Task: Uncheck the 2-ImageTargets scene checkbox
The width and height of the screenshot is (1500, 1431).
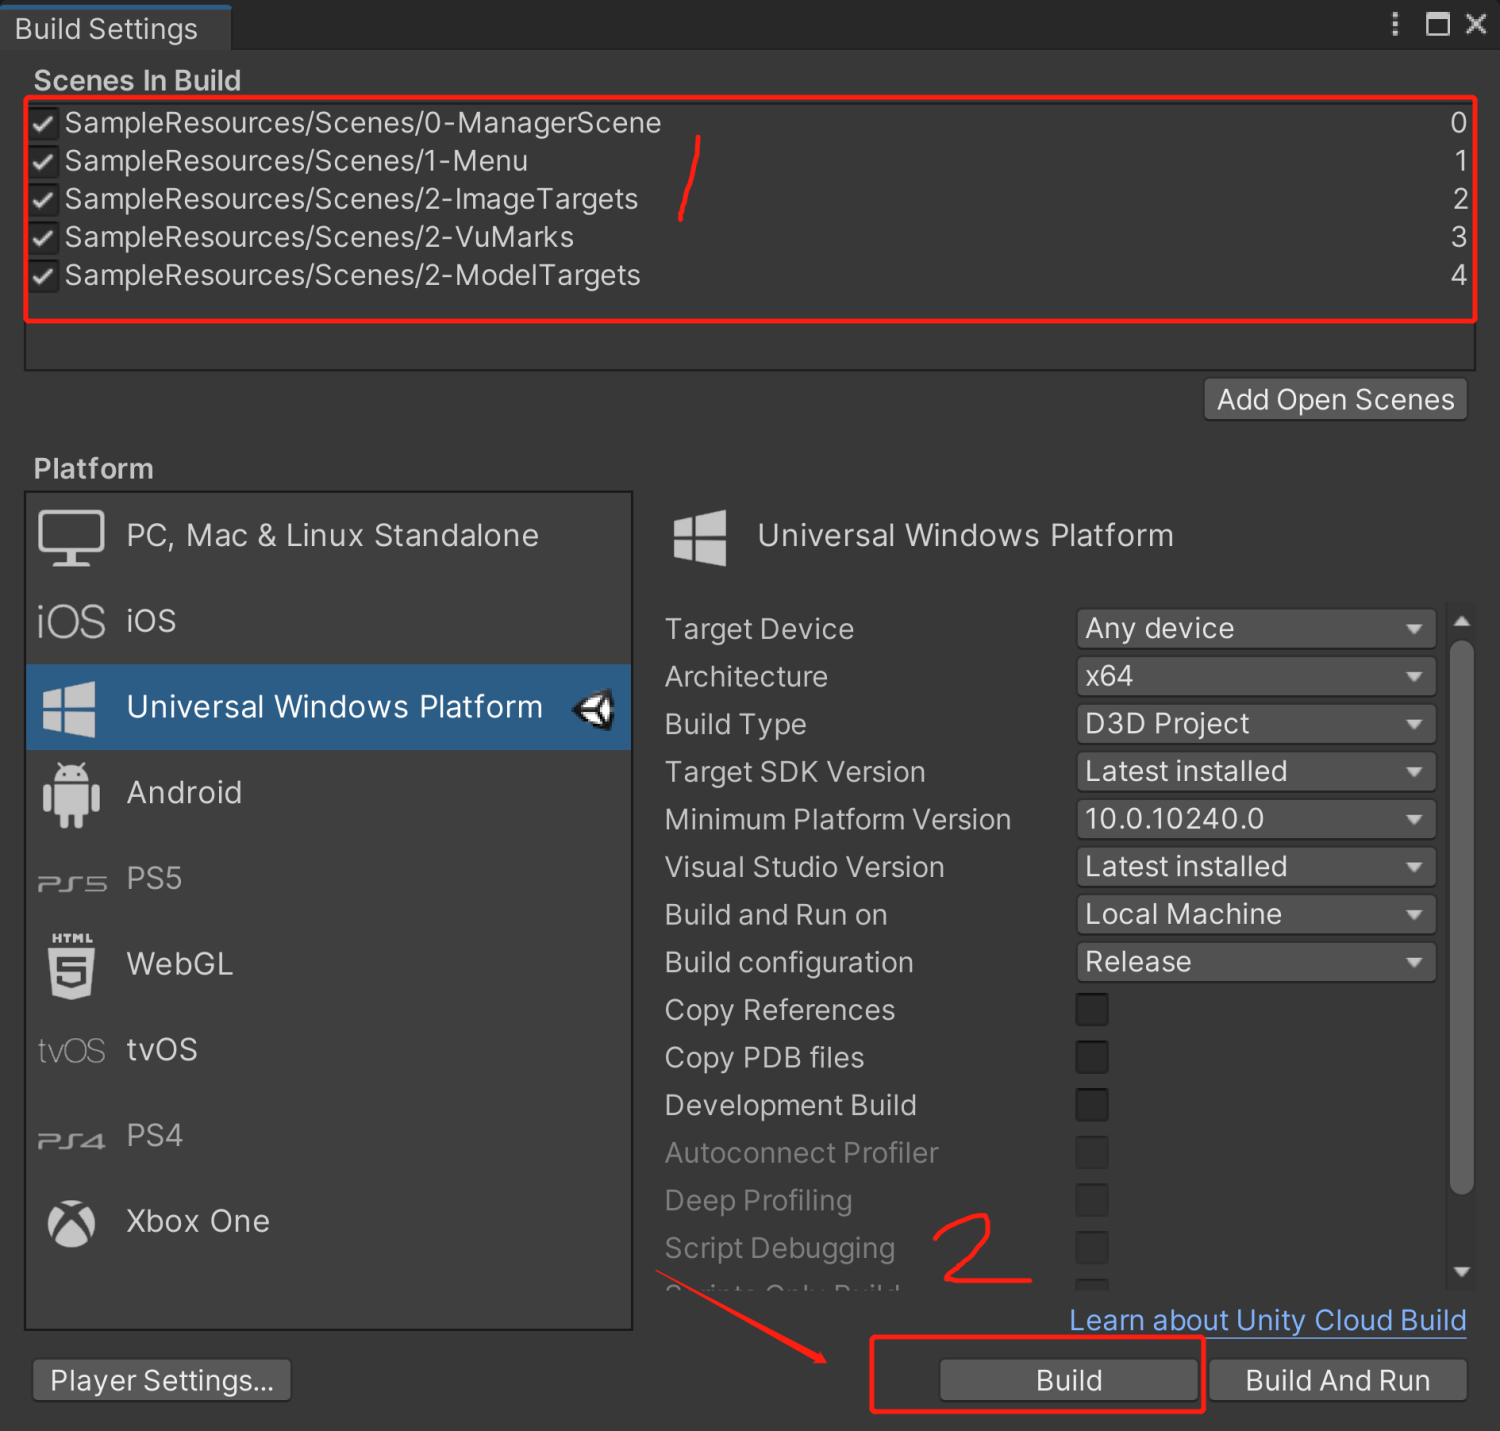Action: (x=43, y=199)
